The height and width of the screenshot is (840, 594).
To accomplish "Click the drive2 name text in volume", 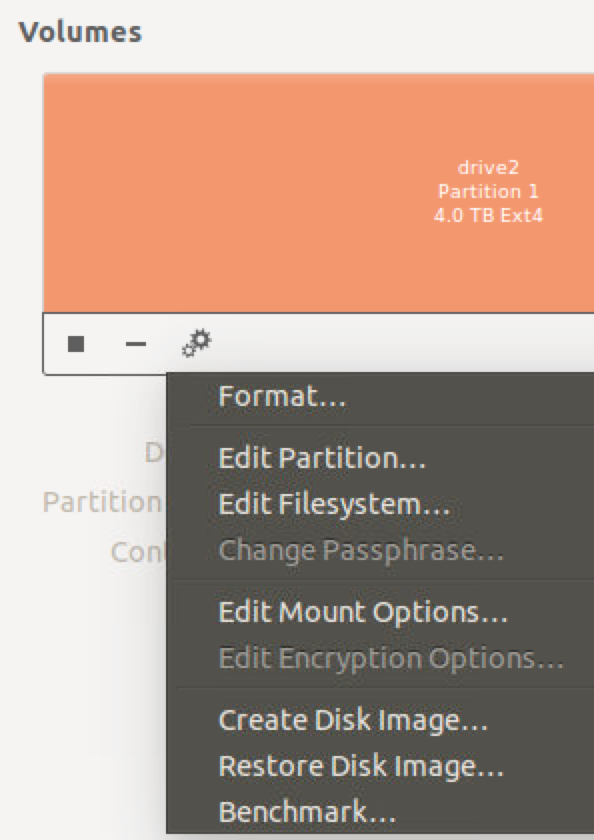I will (x=488, y=168).
